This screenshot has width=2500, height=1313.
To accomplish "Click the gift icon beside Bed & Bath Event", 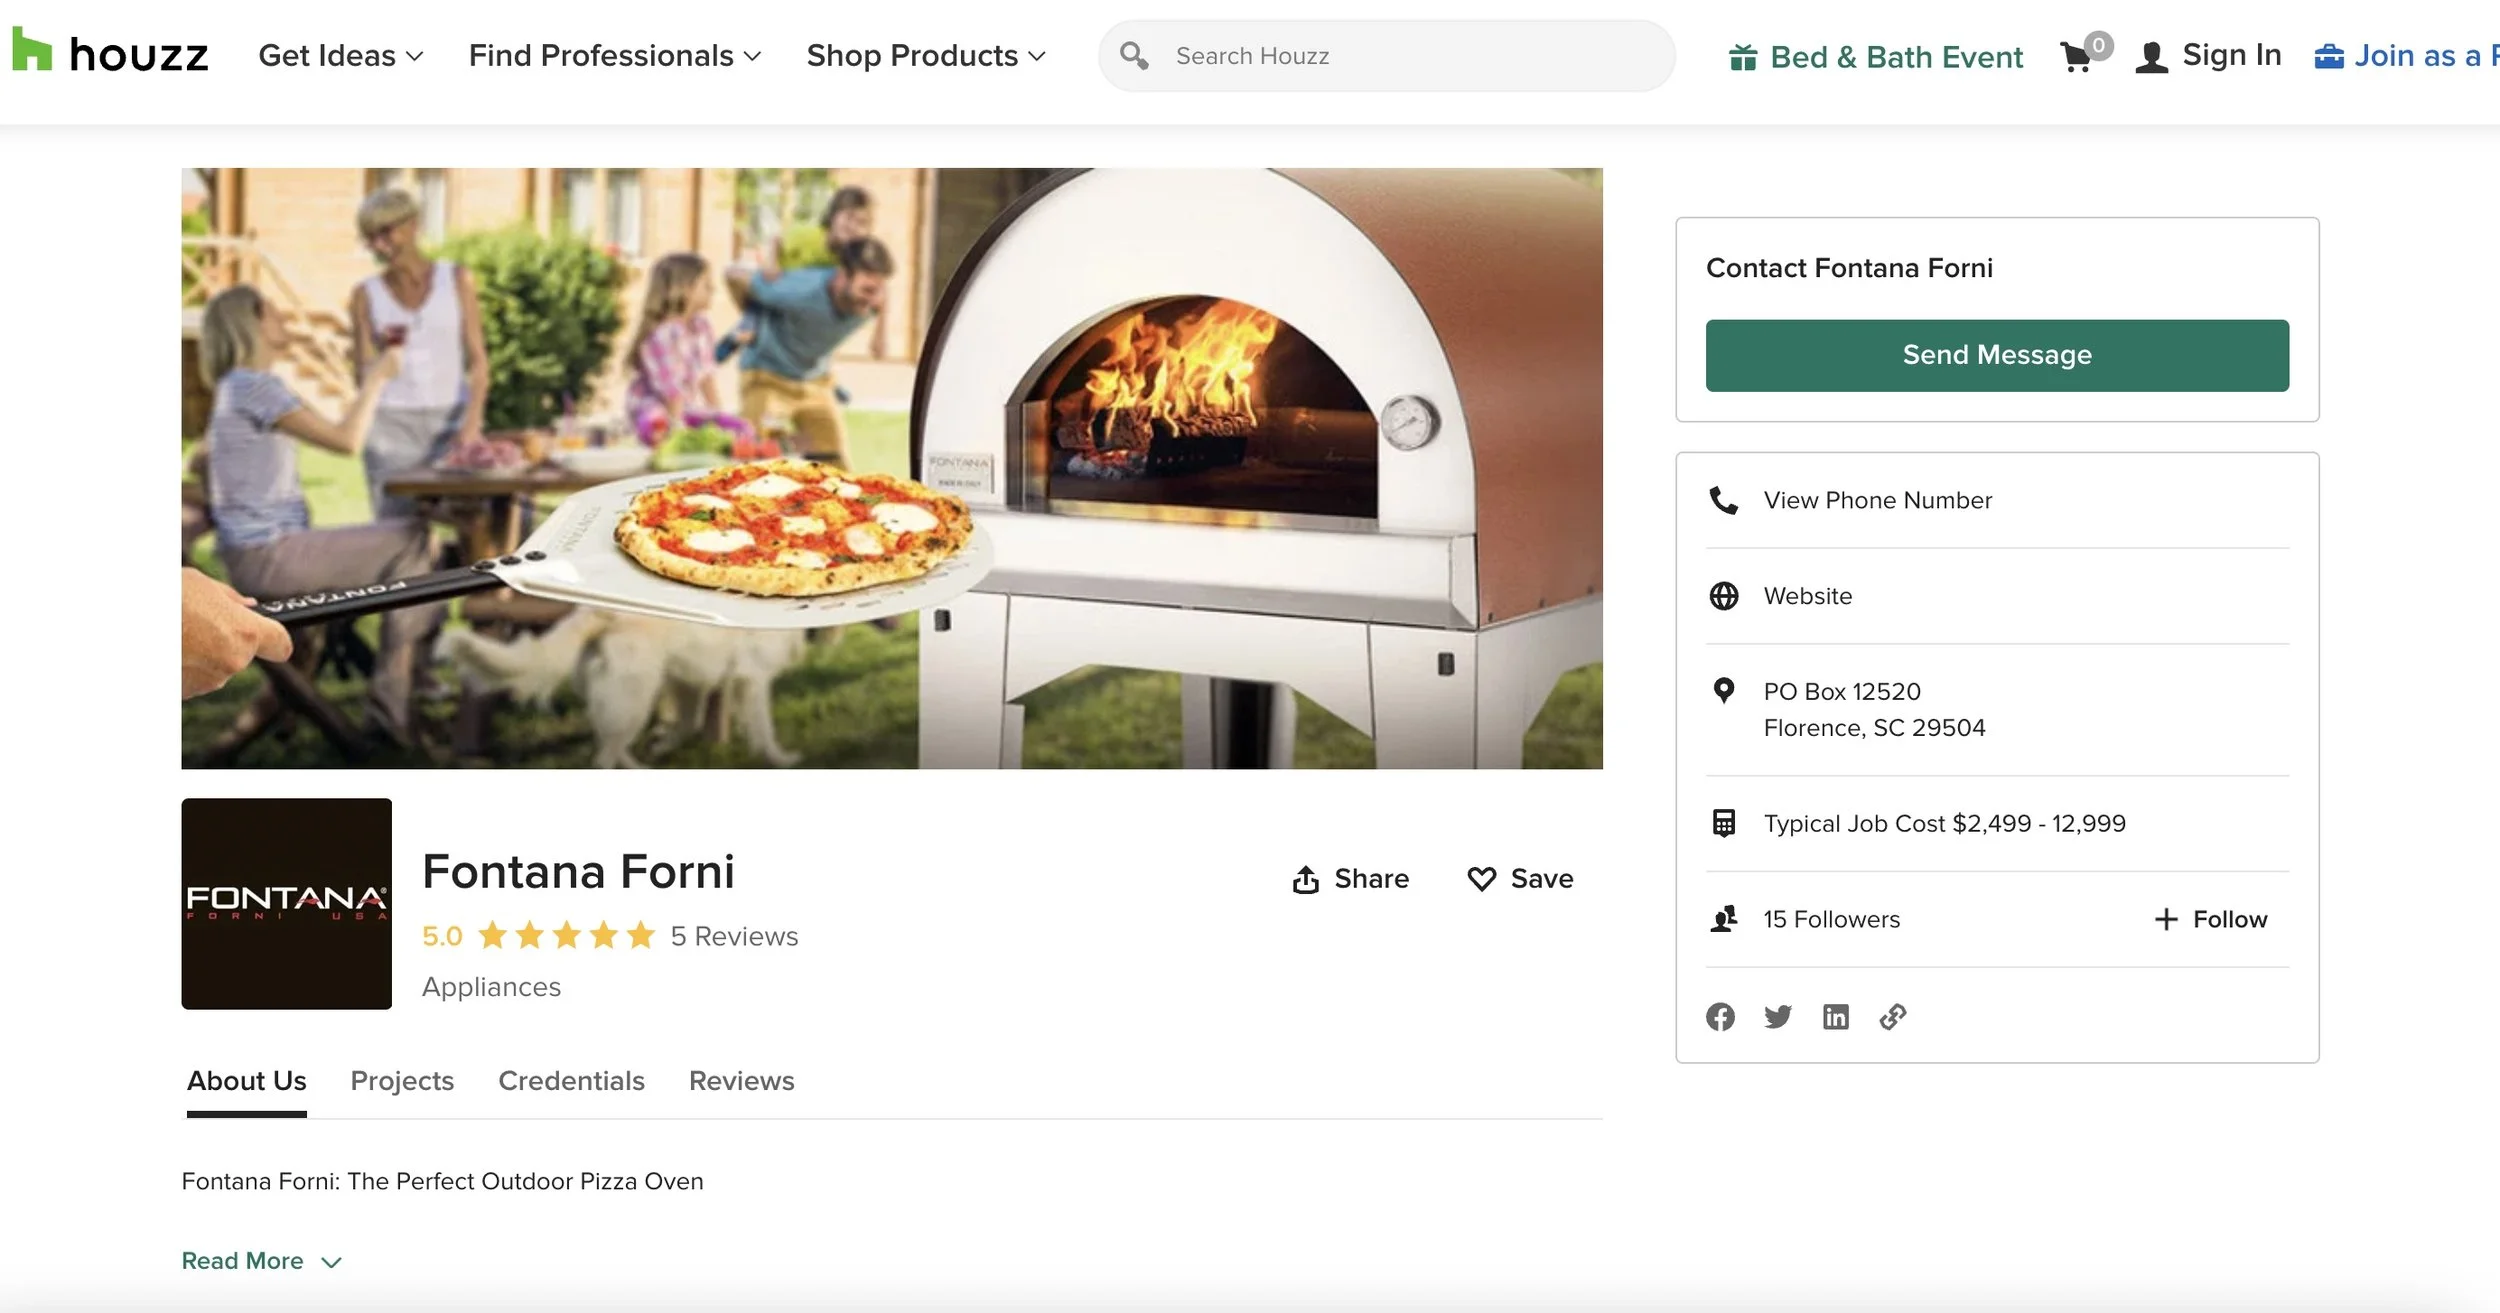I will pos(1743,57).
